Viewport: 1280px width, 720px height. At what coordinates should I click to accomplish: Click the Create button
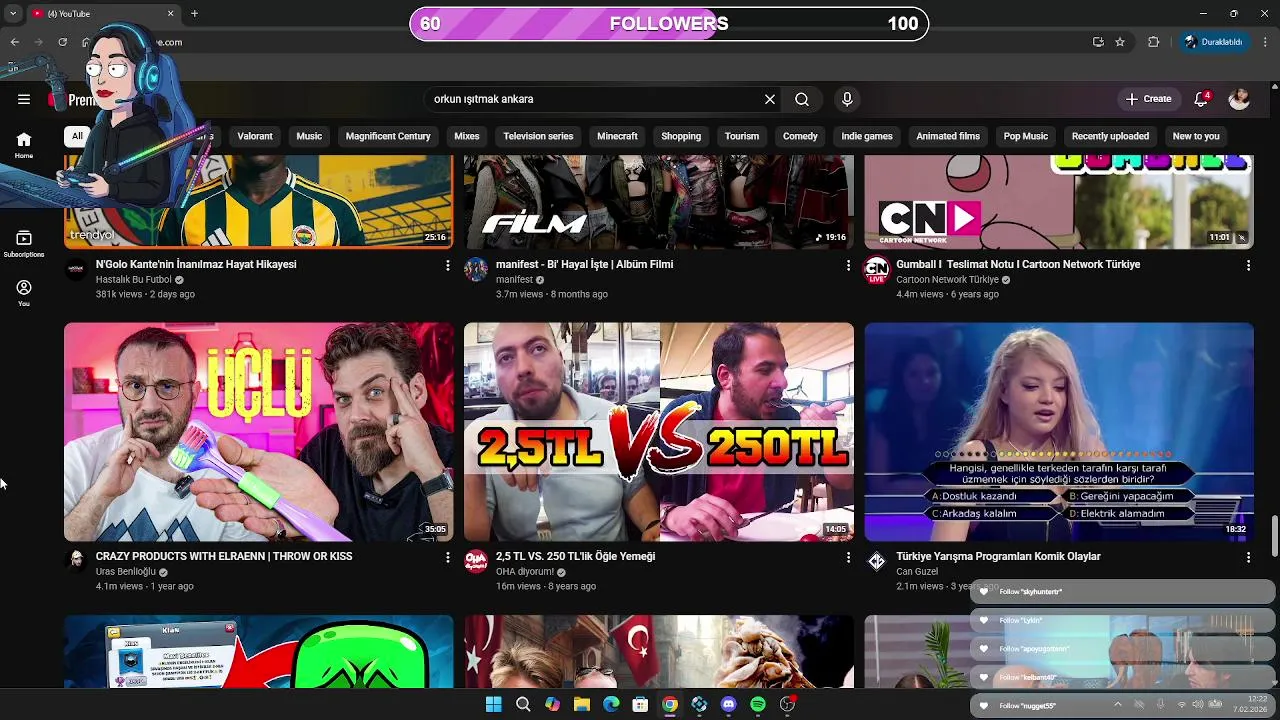[x=1147, y=99]
